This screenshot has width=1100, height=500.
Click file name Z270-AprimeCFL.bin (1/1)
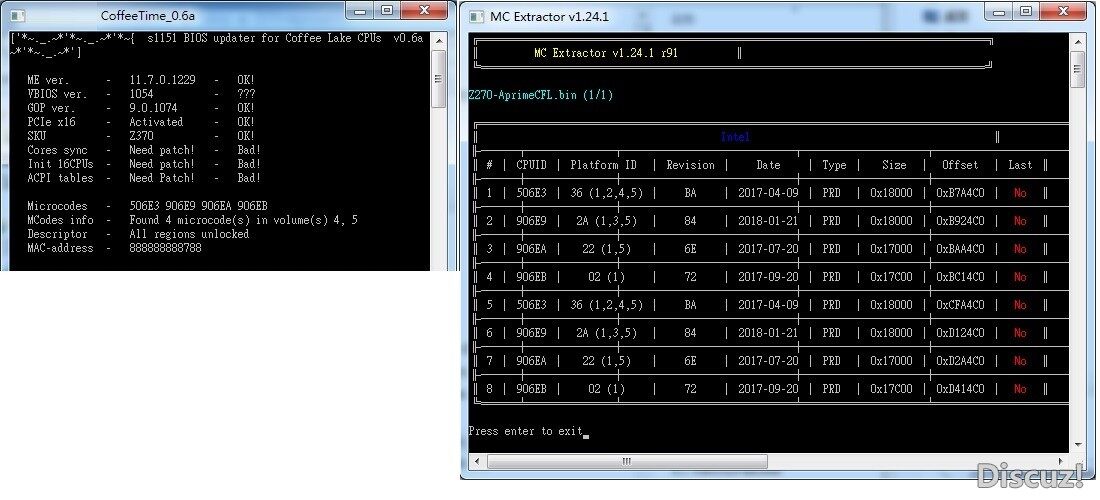click(x=541, y=95)
